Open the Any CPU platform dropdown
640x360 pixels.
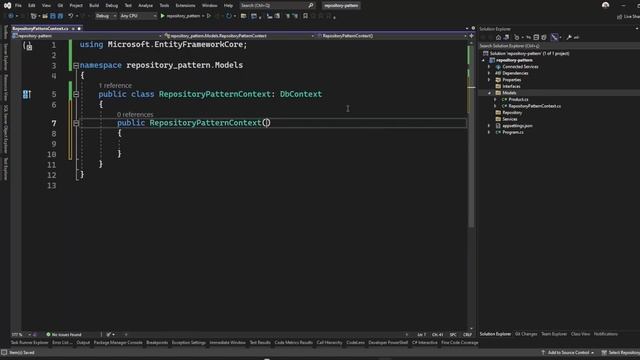tap(138, 16)
